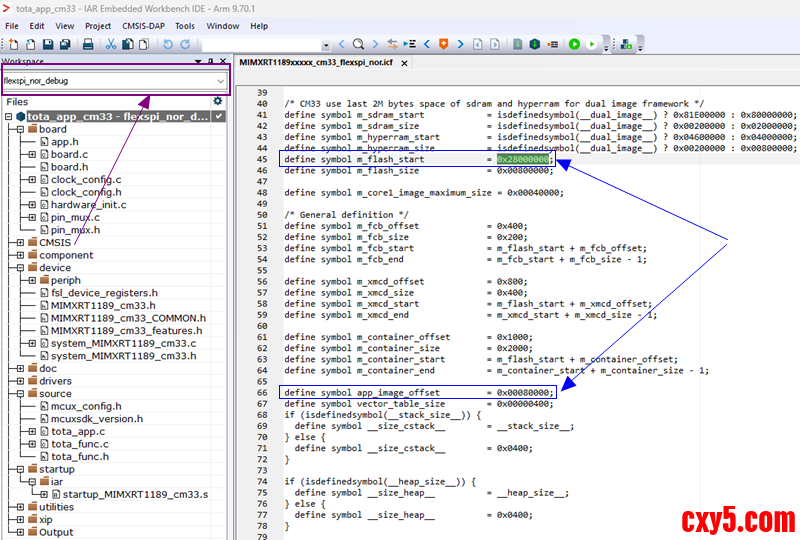Click the Redo arrow icon
The width and height of the screenshot is (800, 540).
(x=184, y=44)
